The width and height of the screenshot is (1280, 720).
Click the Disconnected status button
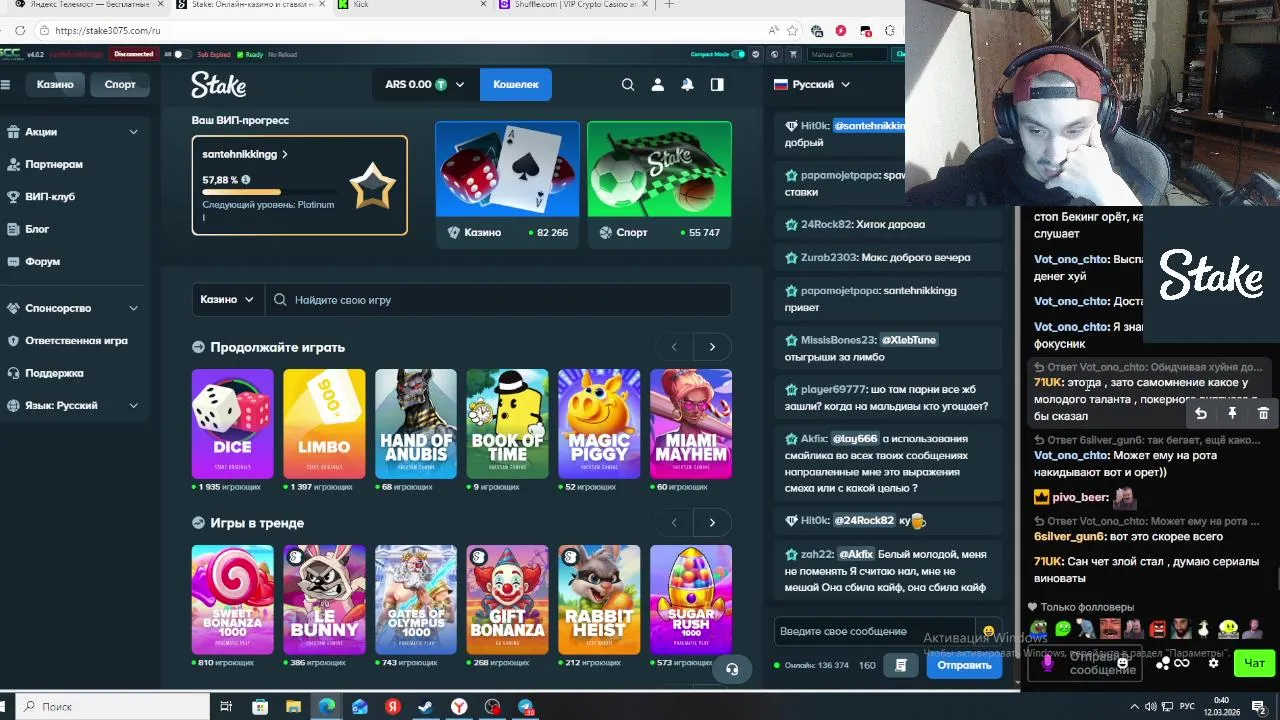[x=134, y=54]
